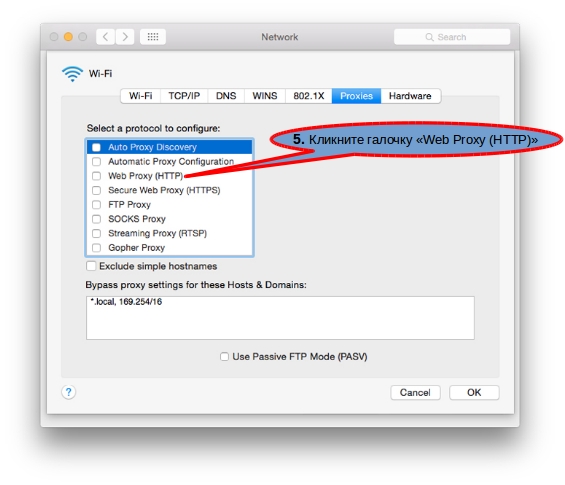
Task: Click the bypass proxy hosts text field
Action: 280,318
